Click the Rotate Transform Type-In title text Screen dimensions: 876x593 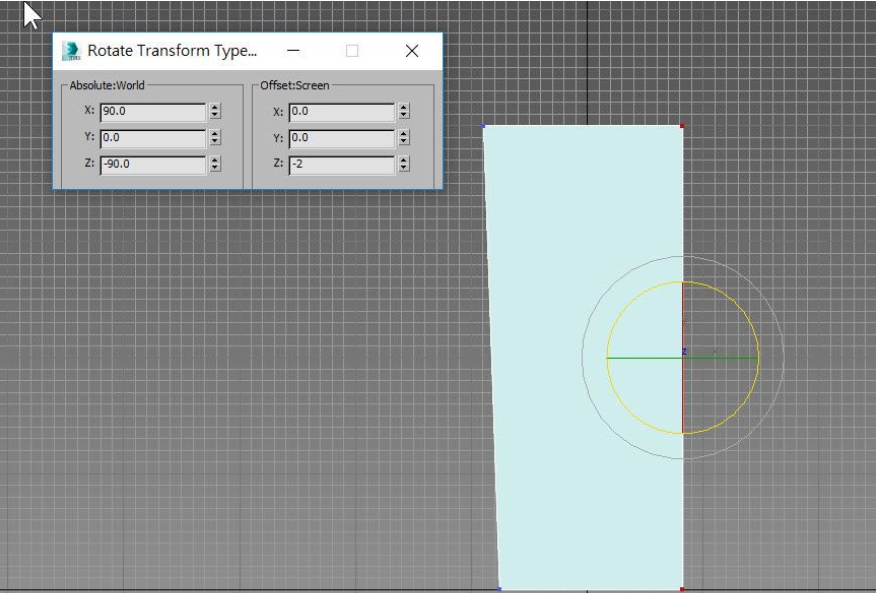[x=172, y=51]
